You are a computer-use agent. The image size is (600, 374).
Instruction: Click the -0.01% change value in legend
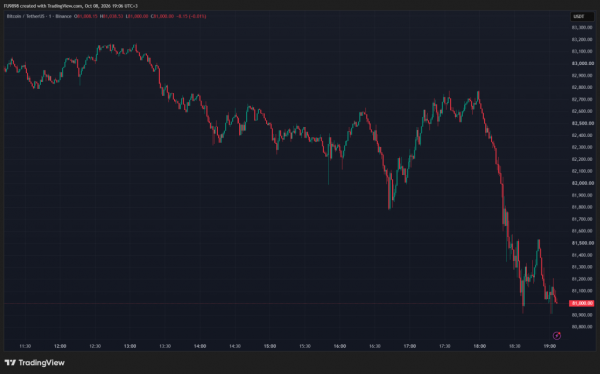click(197, 16)
